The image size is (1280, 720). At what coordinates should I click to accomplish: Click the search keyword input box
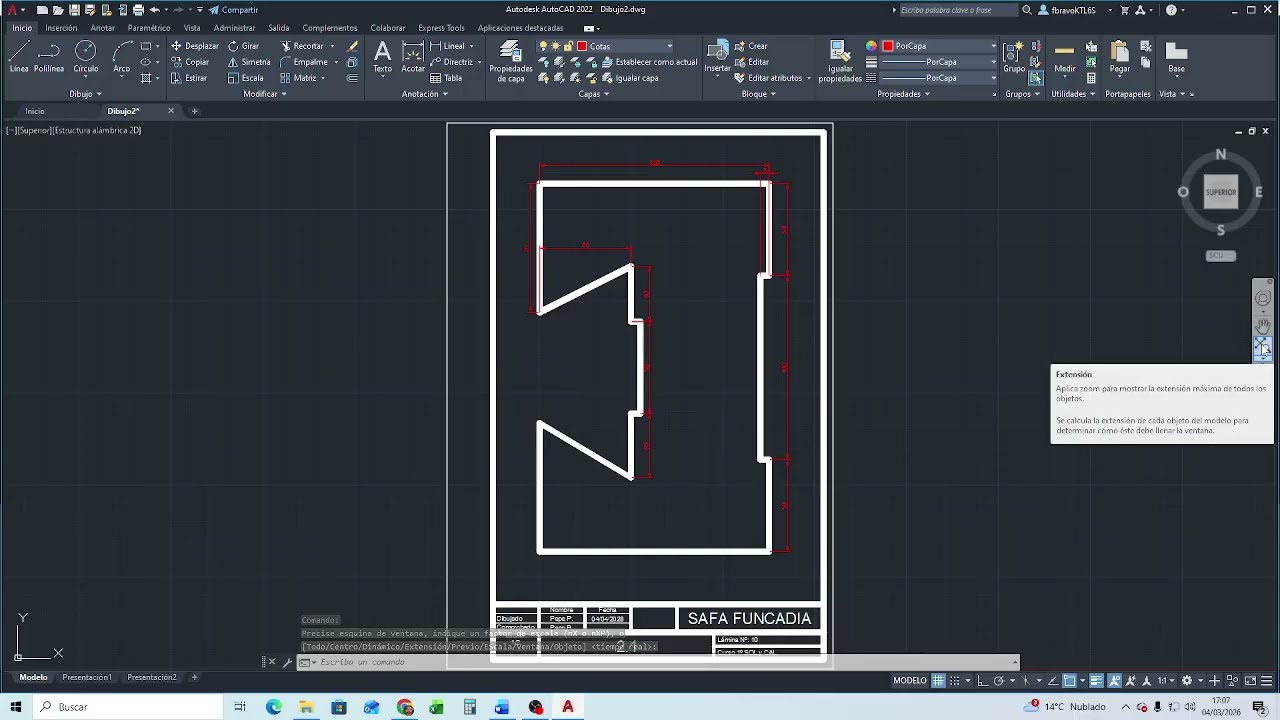tap(958, 10)
